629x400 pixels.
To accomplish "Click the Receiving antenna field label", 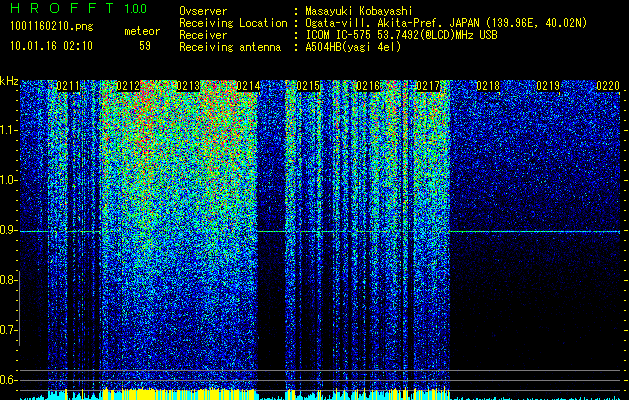I will pyautogui.click(x=230, y=47).
